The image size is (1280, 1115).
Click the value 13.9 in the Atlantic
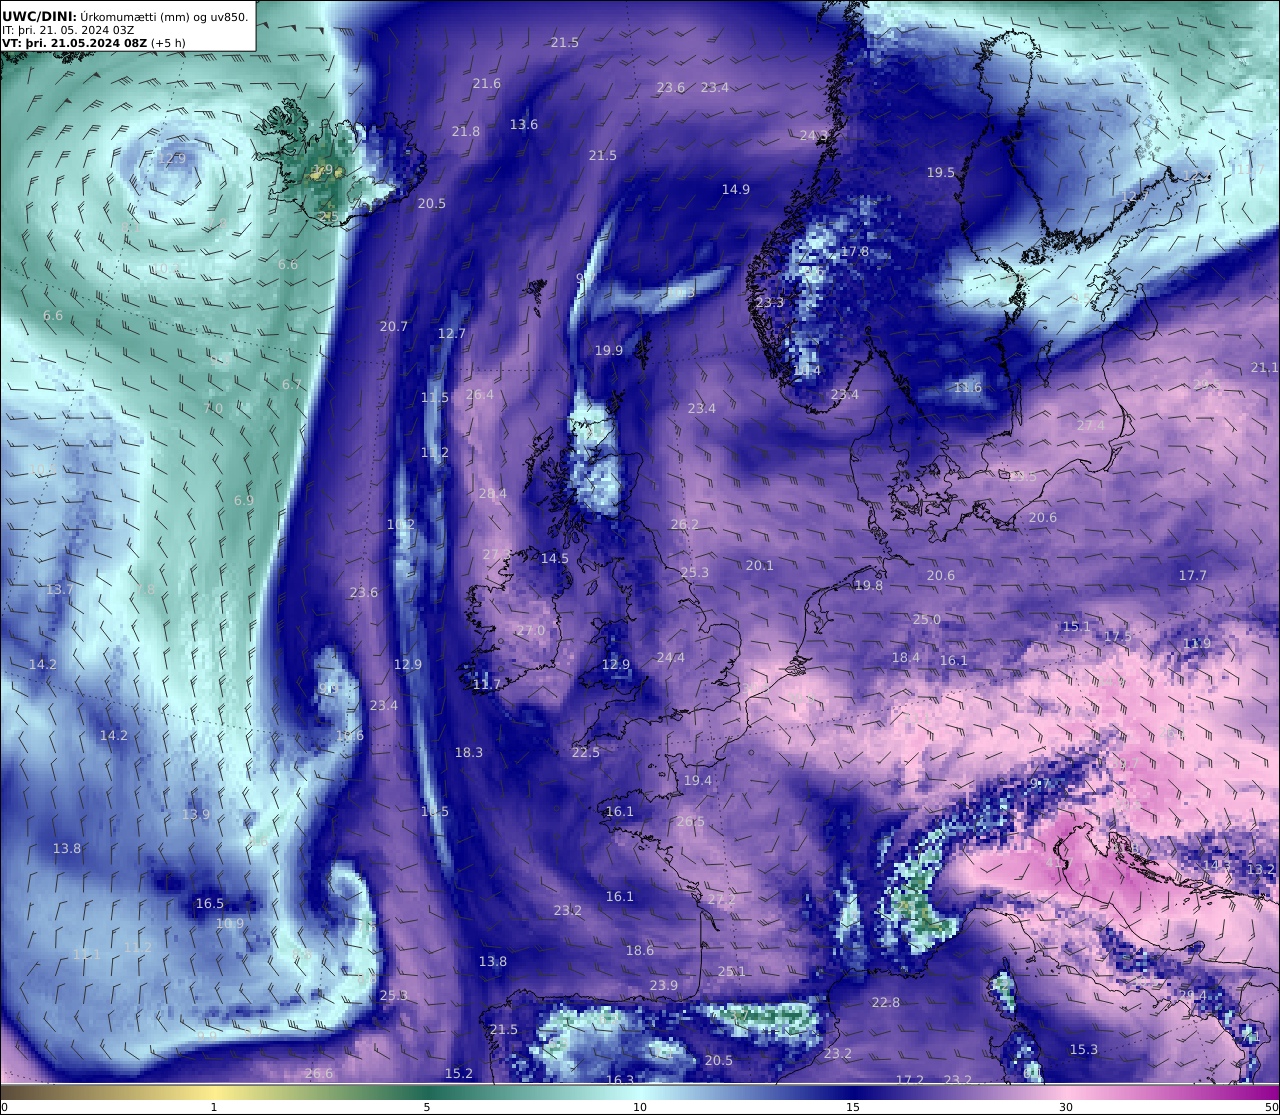tap(196, 815)
